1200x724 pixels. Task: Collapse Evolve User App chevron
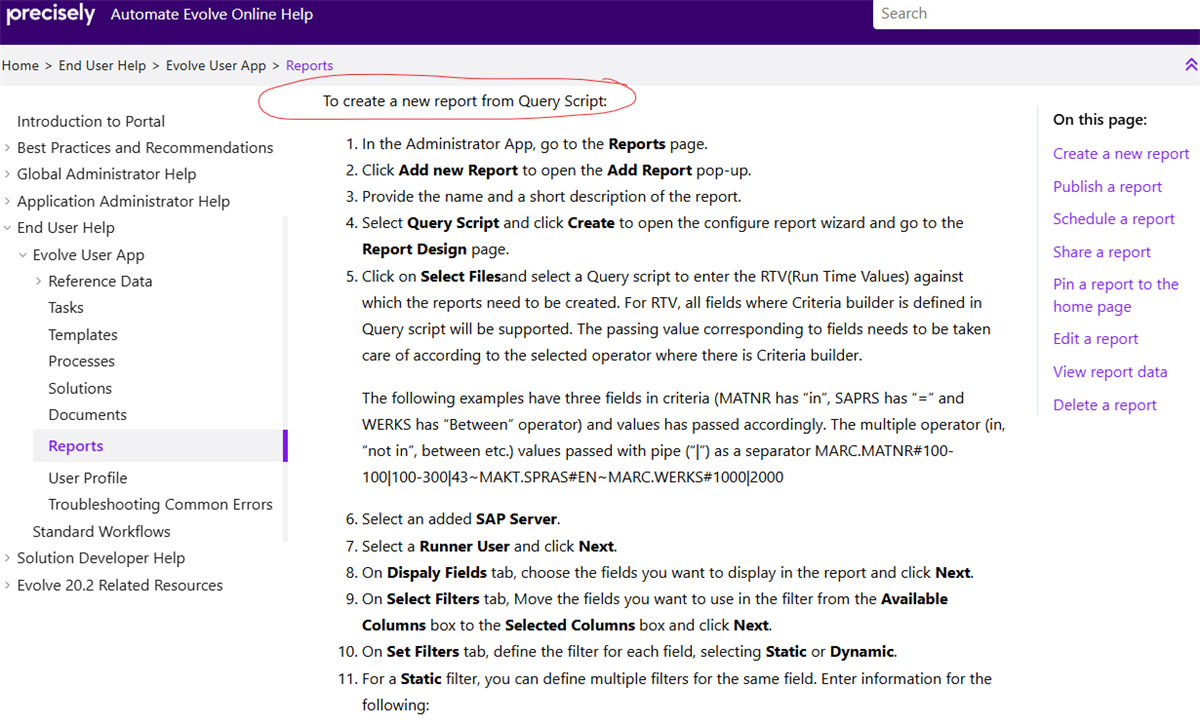coord(23,255)
